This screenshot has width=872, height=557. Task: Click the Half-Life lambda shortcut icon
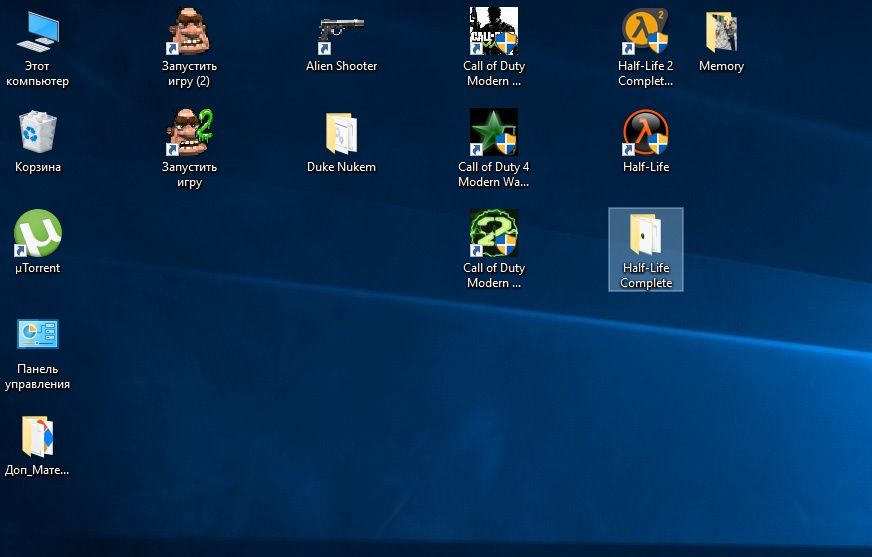coord(645,132)
